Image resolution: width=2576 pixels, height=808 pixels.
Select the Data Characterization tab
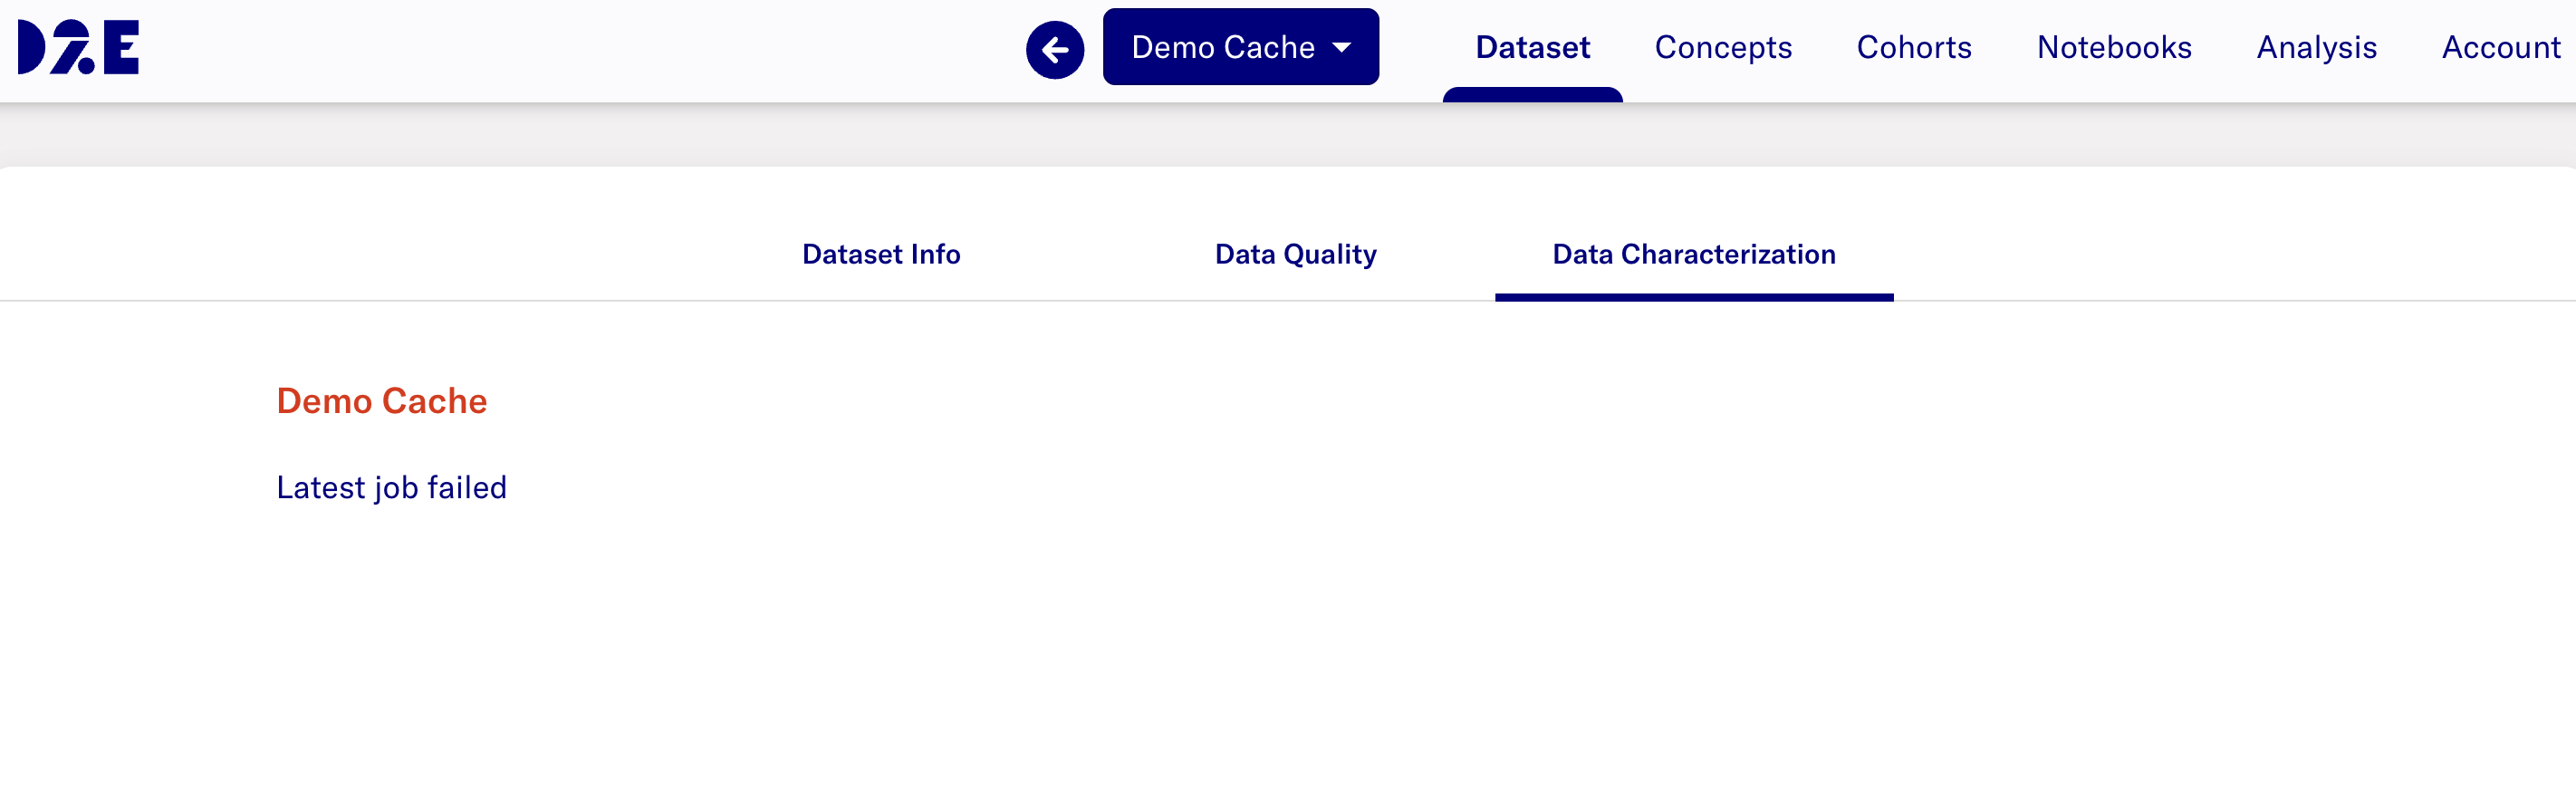click(x=1693, y=254)
